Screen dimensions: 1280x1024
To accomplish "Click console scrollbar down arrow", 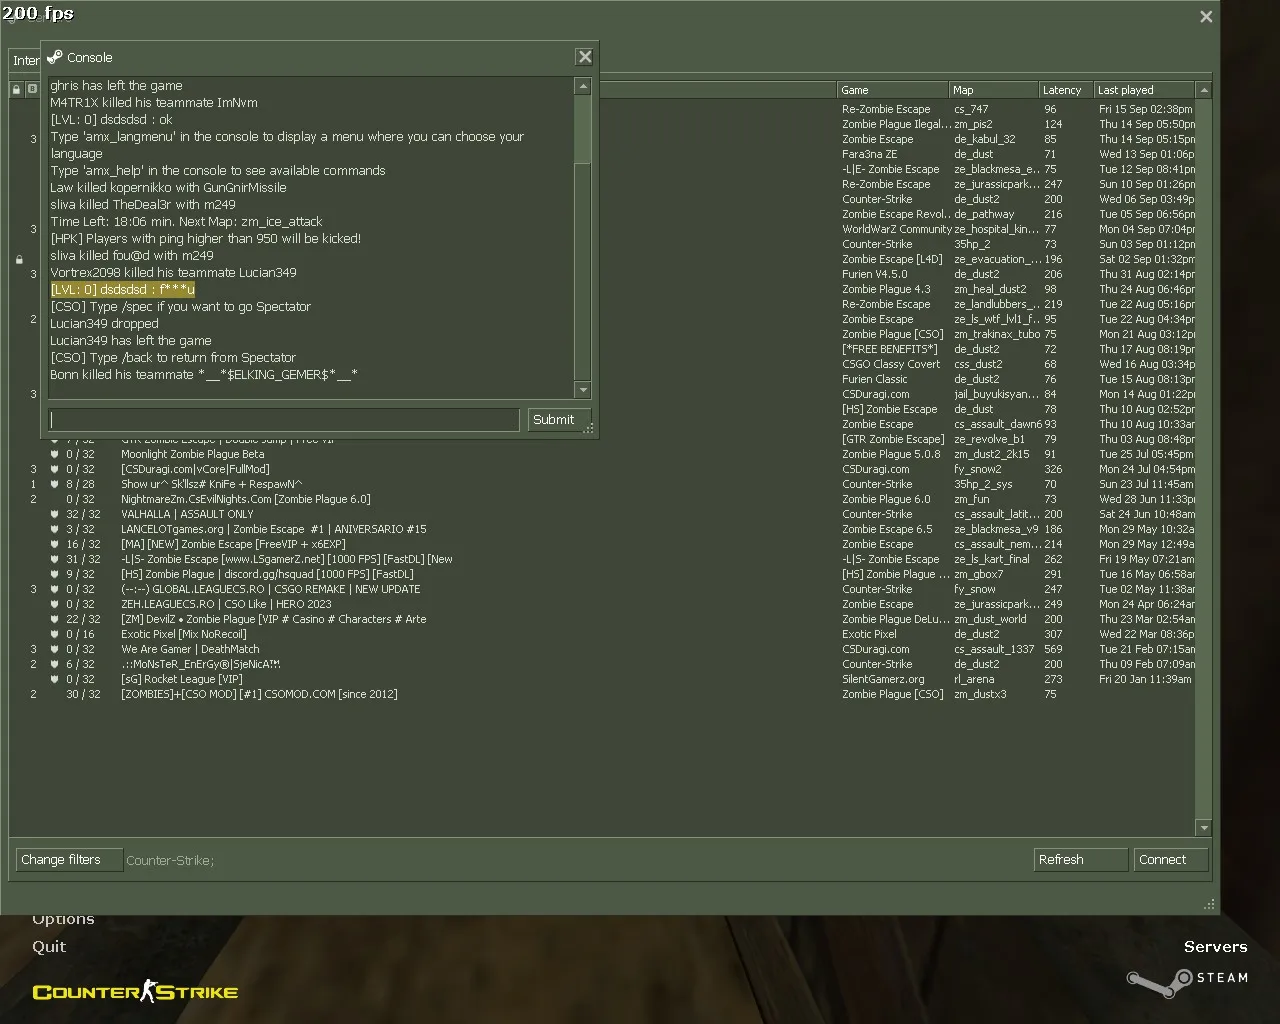I will pyautogui.click(x=583, y=390).
